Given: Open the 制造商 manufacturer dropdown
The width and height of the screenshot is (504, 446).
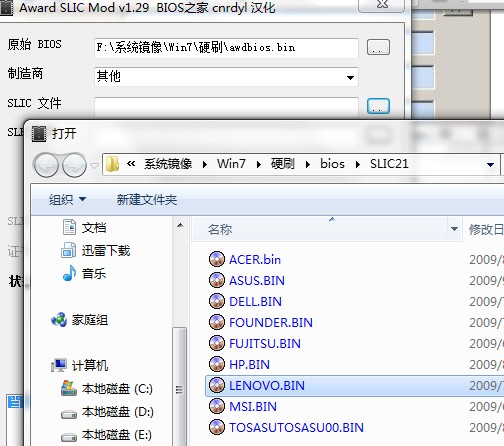Looking at the screenshot, I should 350,78.
